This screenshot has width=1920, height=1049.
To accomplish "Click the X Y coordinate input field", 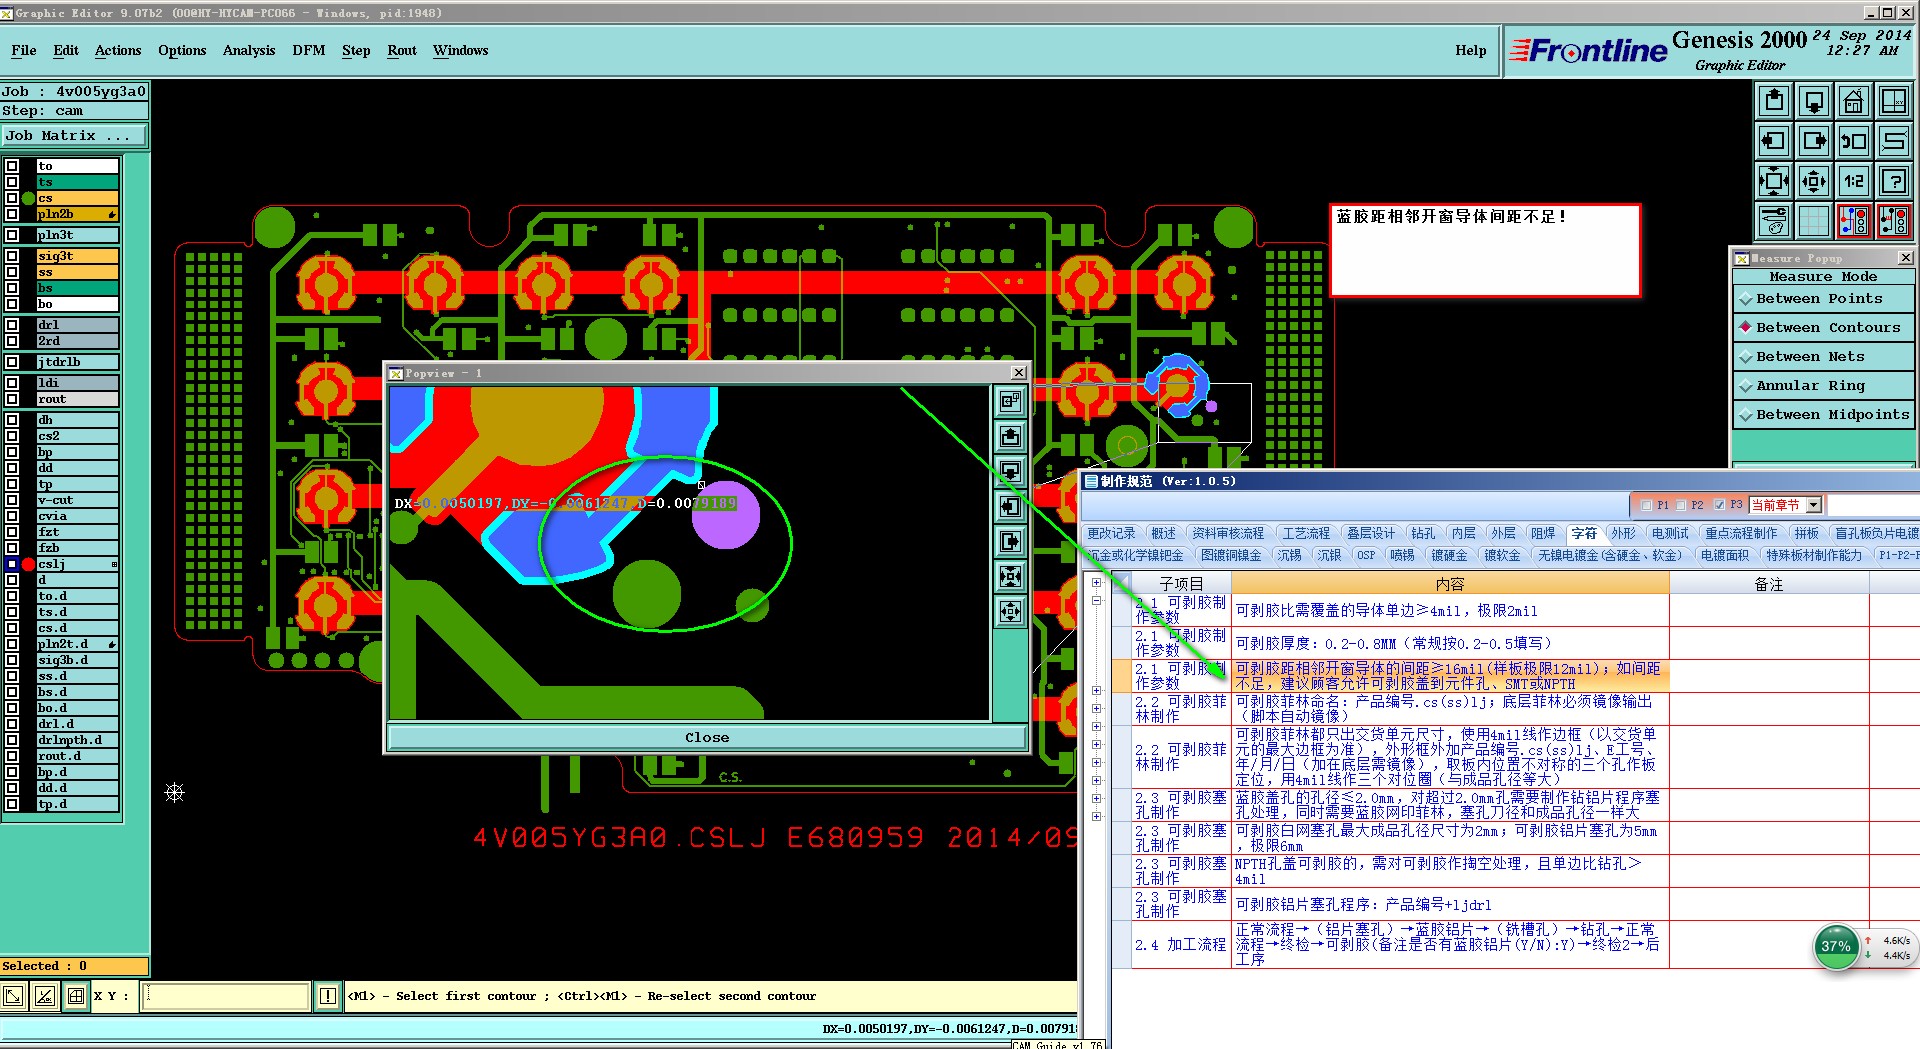I will pos(226,996).
